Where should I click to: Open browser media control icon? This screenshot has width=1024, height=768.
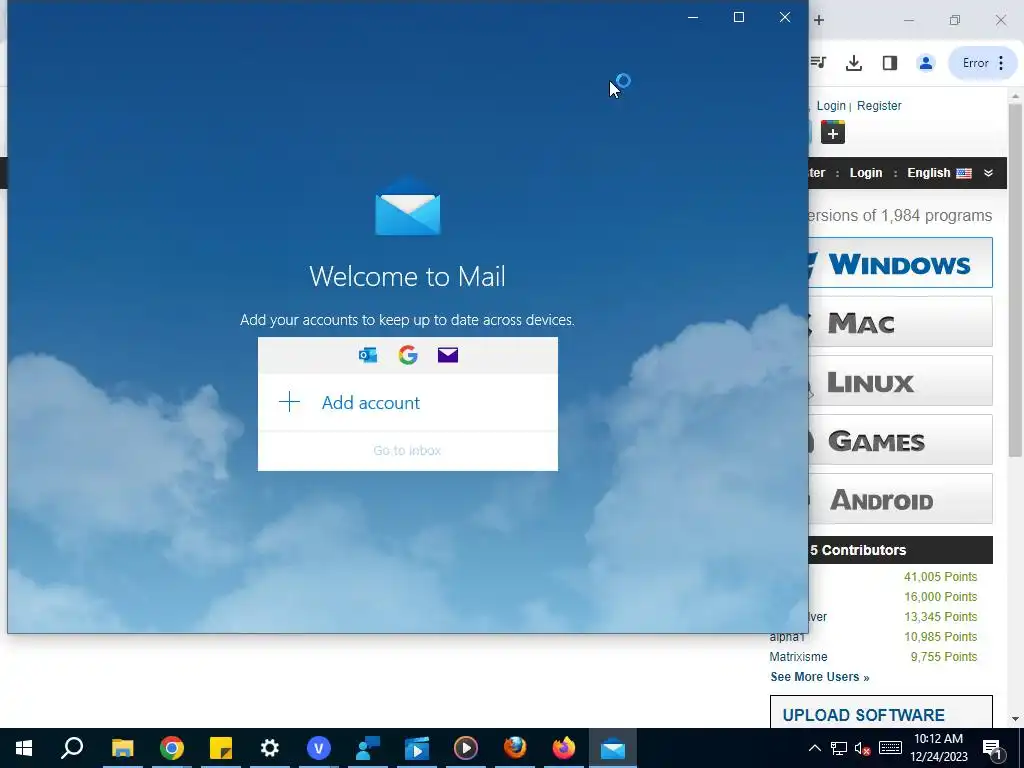coord(818,63)
